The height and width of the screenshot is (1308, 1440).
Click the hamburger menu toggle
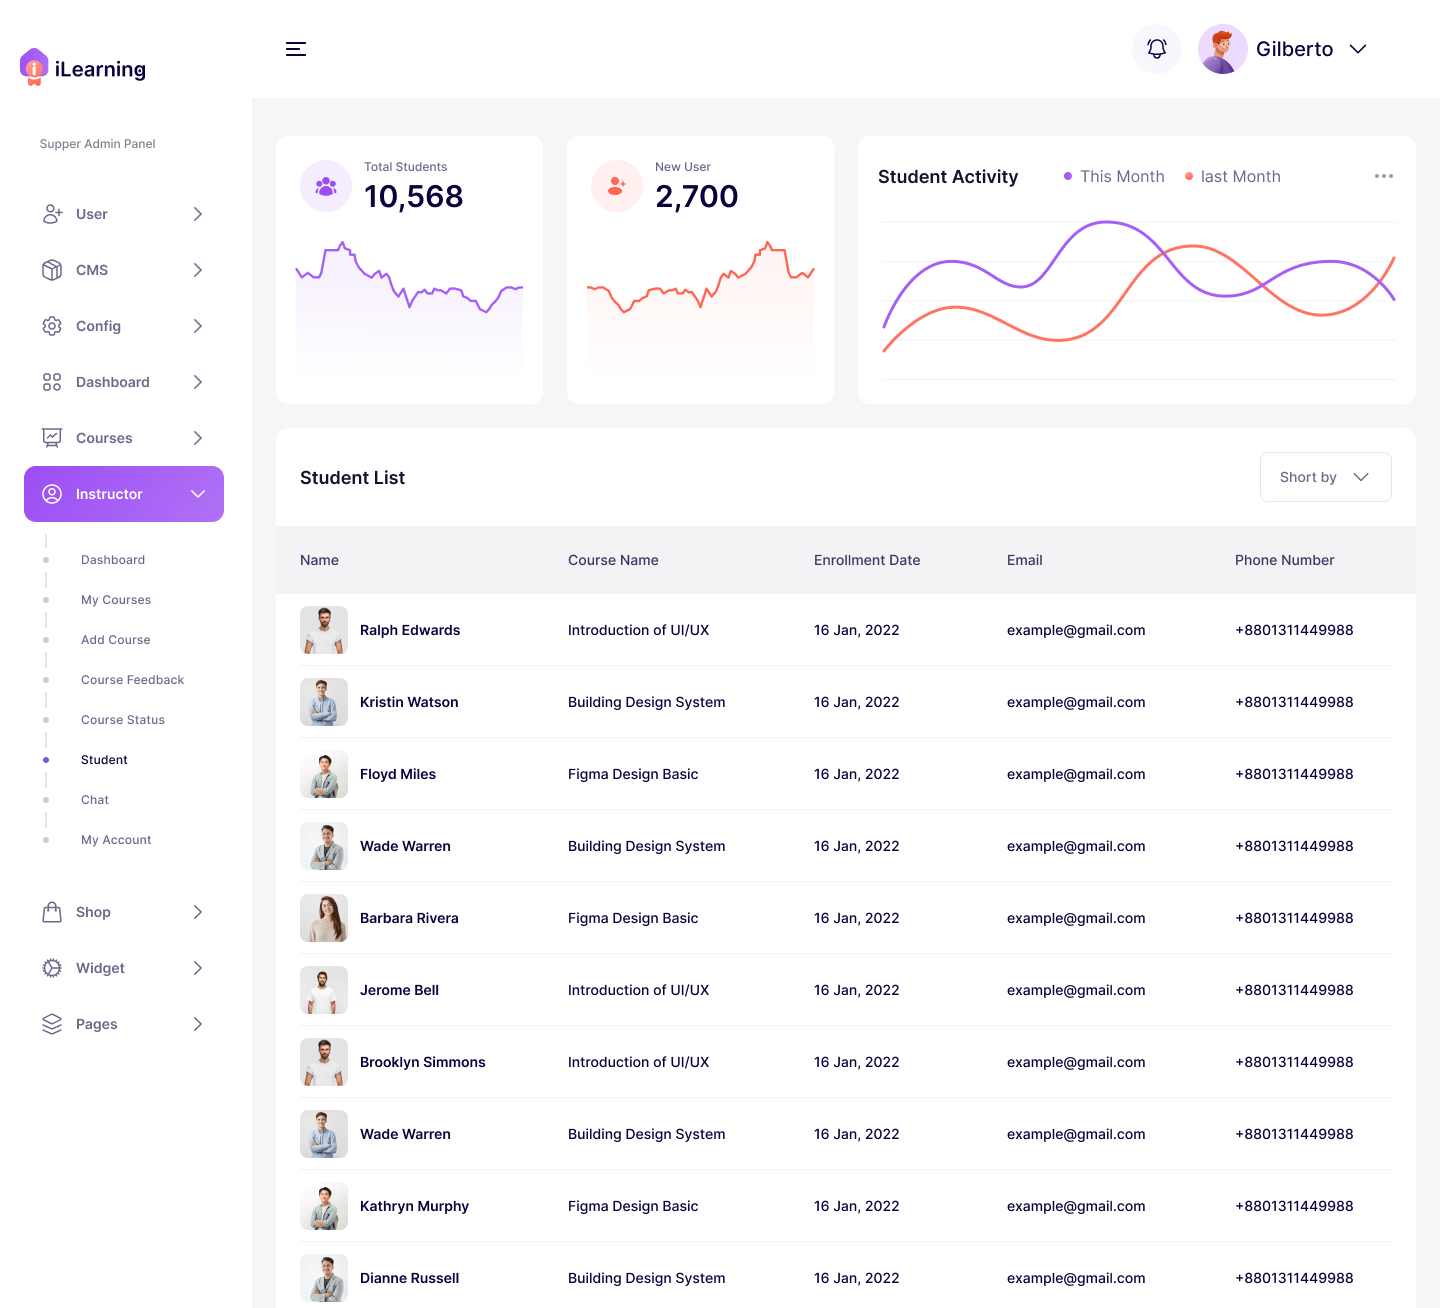point(296,48)
